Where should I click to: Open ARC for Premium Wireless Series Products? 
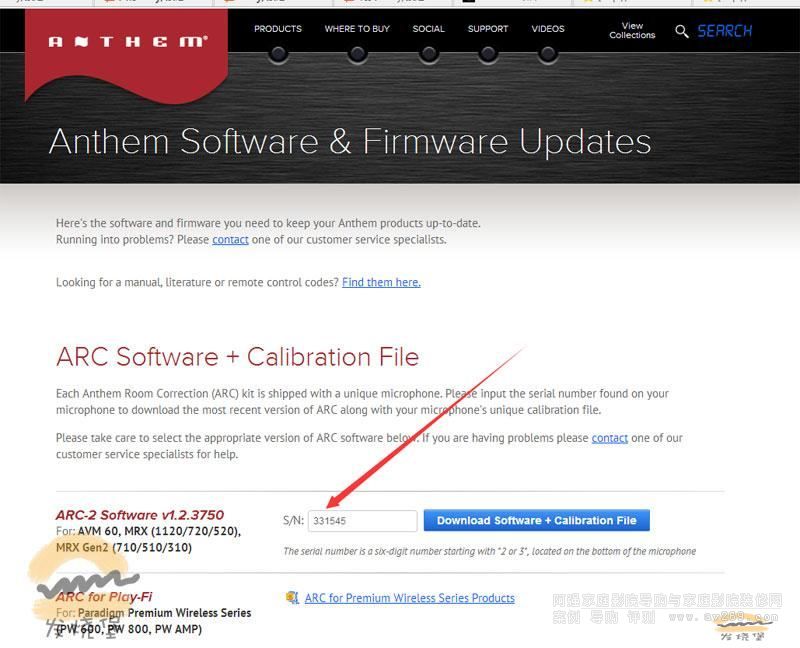coord(409,598)
